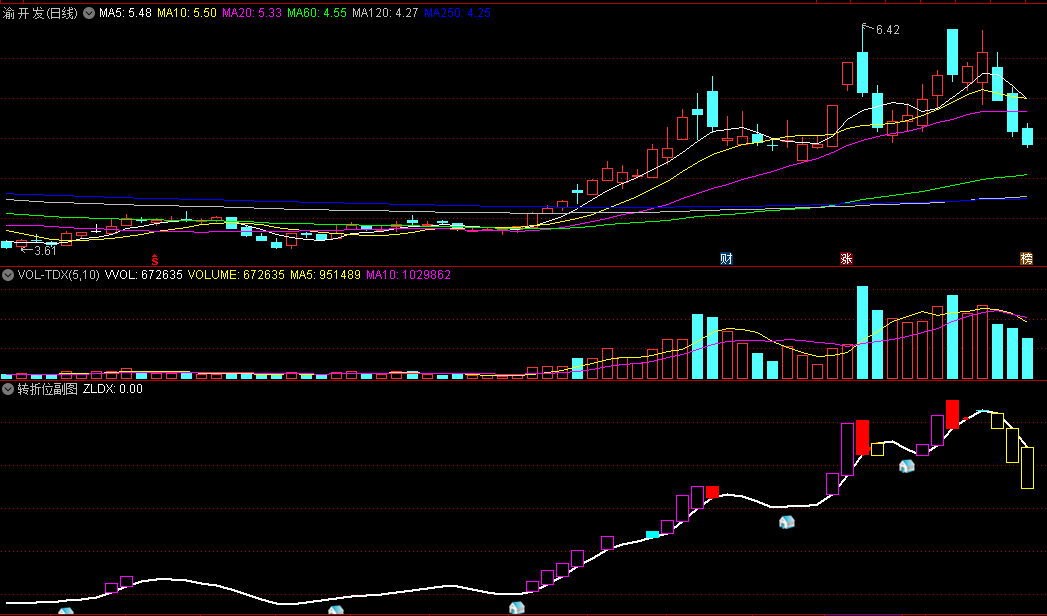This screenshot has width=1047, height=616.
Task: Click house icon below the first red indicator bar
Action: [787, 522]
